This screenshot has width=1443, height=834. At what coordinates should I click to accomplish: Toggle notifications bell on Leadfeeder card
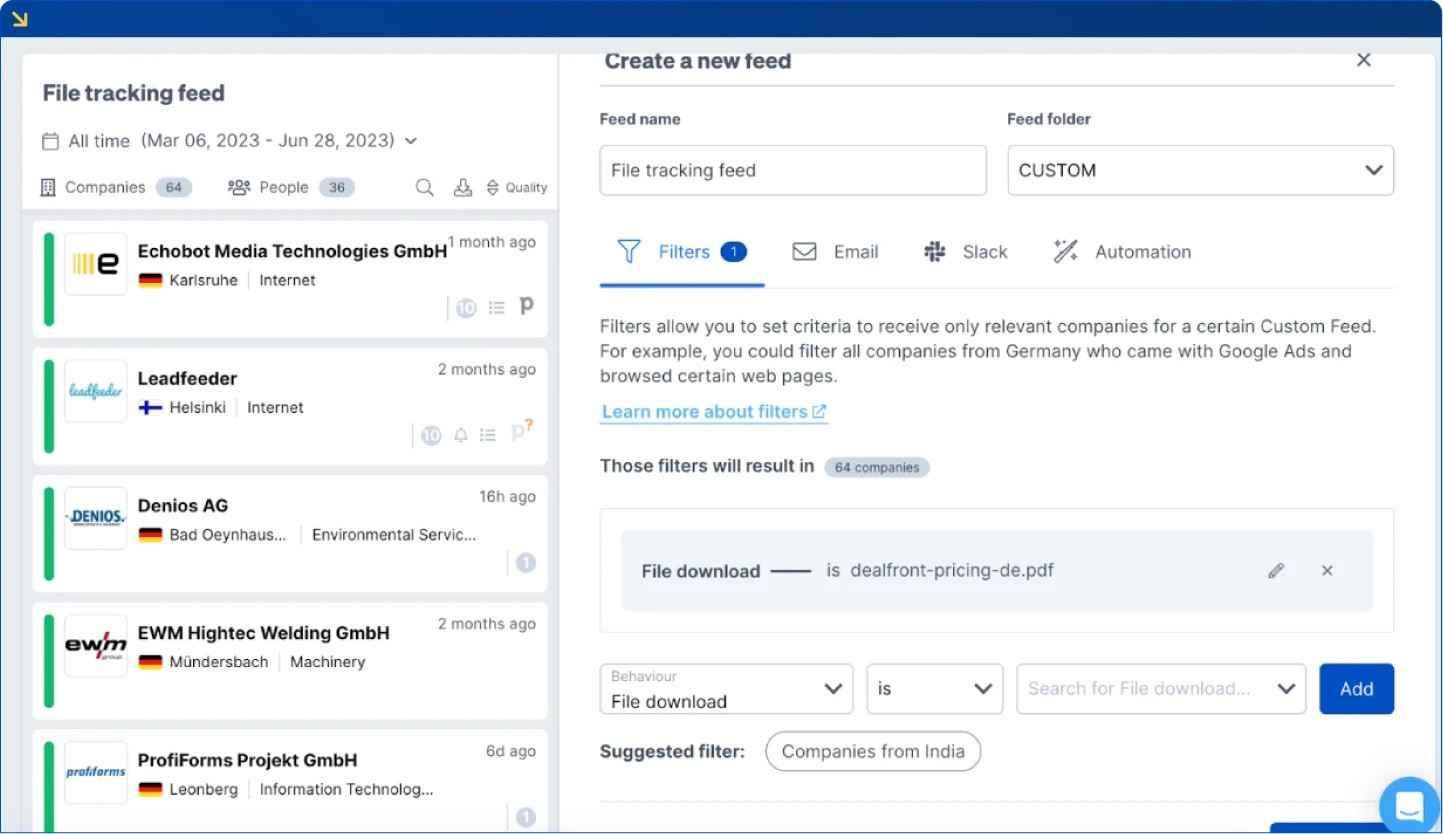[x=459, y=434]
